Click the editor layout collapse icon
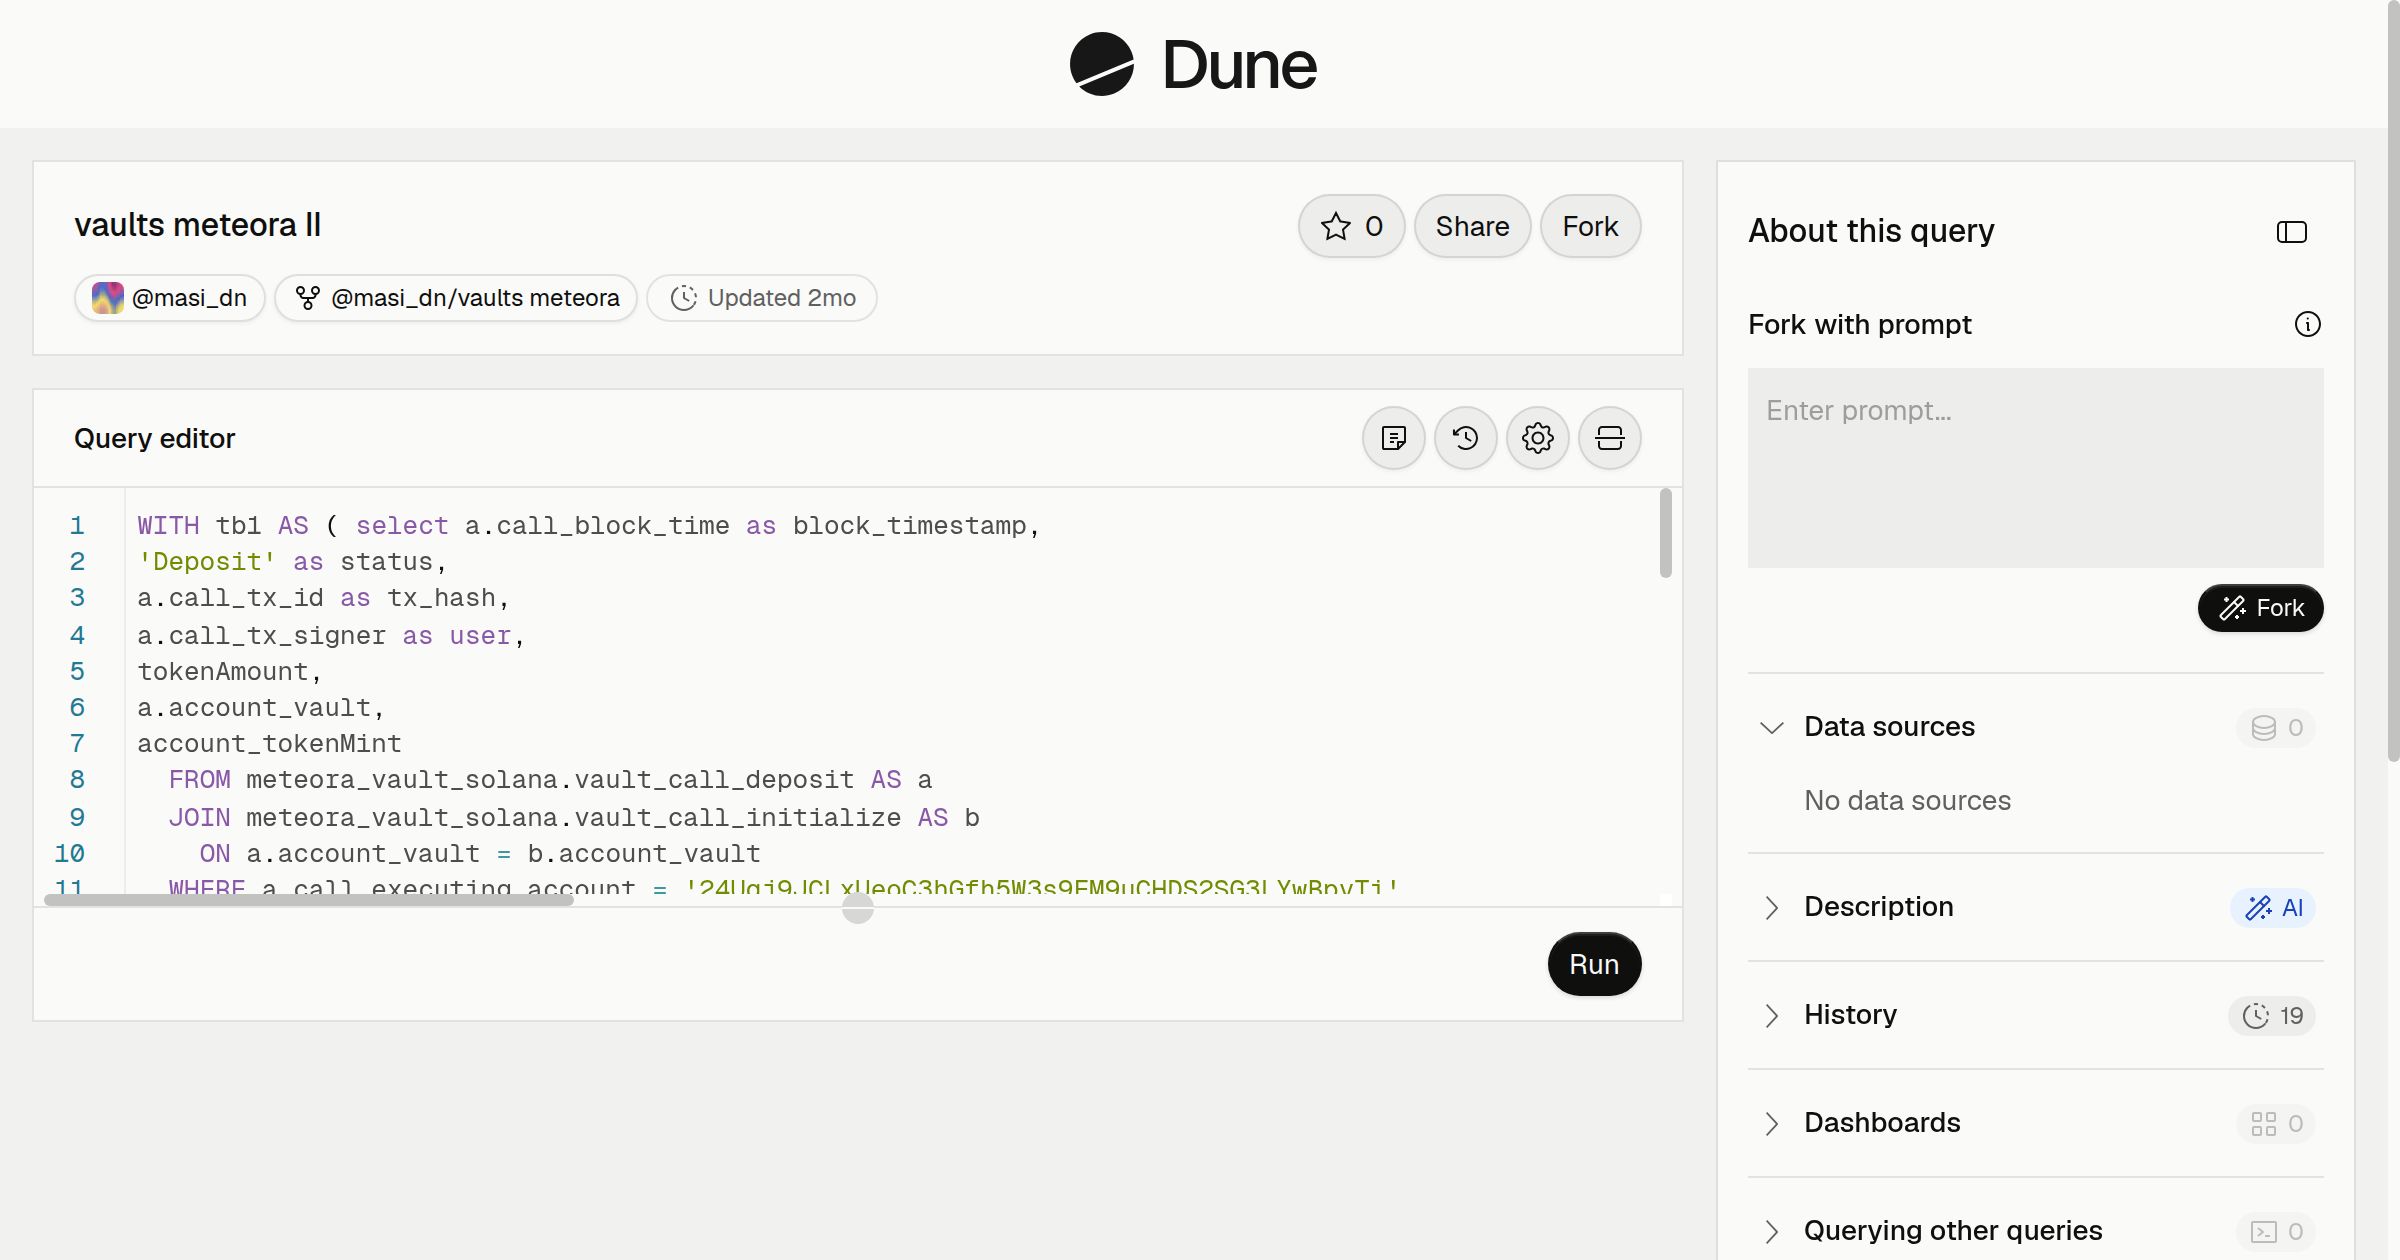Image resolution: width=2400 pixels, height=1260 pixels. pyautogui.click(x=1610, y=438)
